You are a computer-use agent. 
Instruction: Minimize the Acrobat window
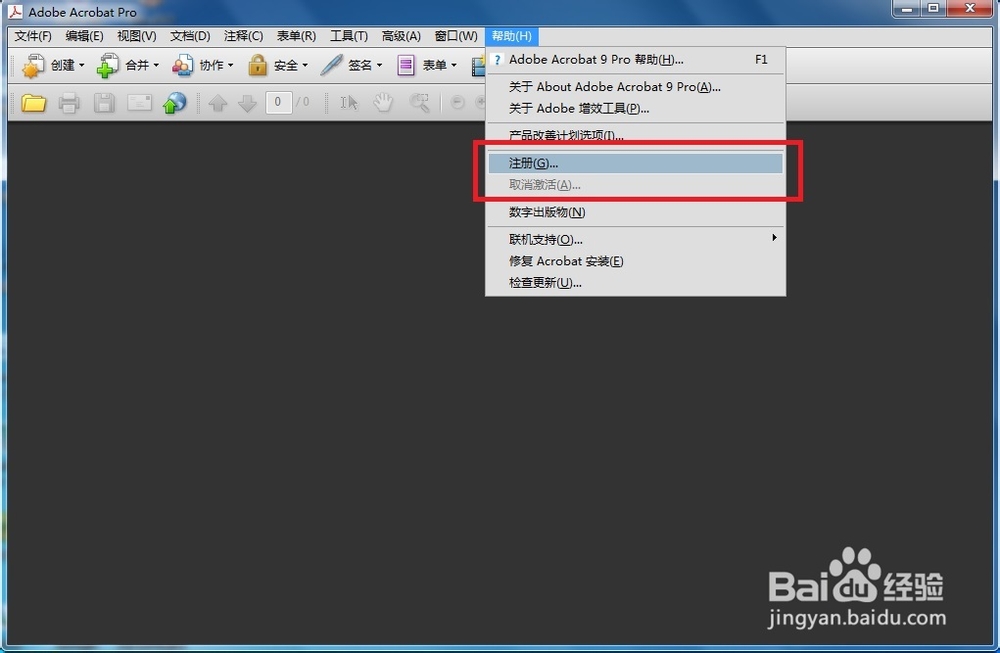(907, 8)
